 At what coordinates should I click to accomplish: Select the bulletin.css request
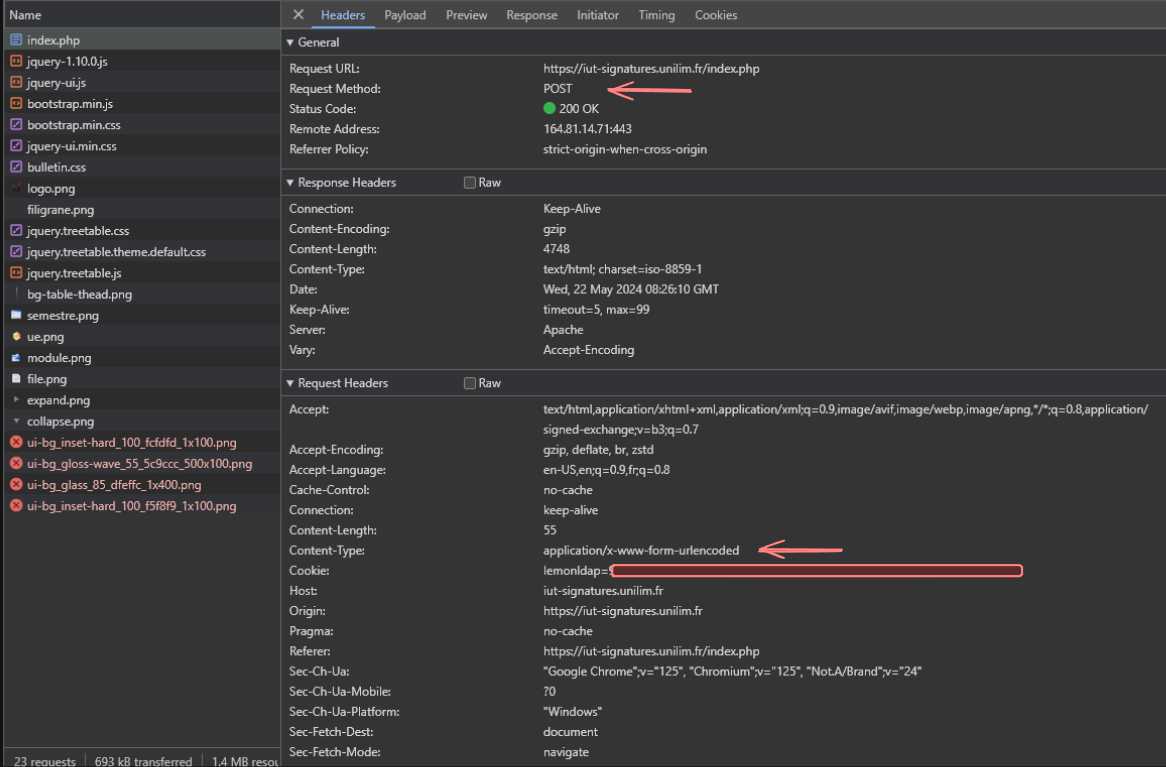pos(56,167)
